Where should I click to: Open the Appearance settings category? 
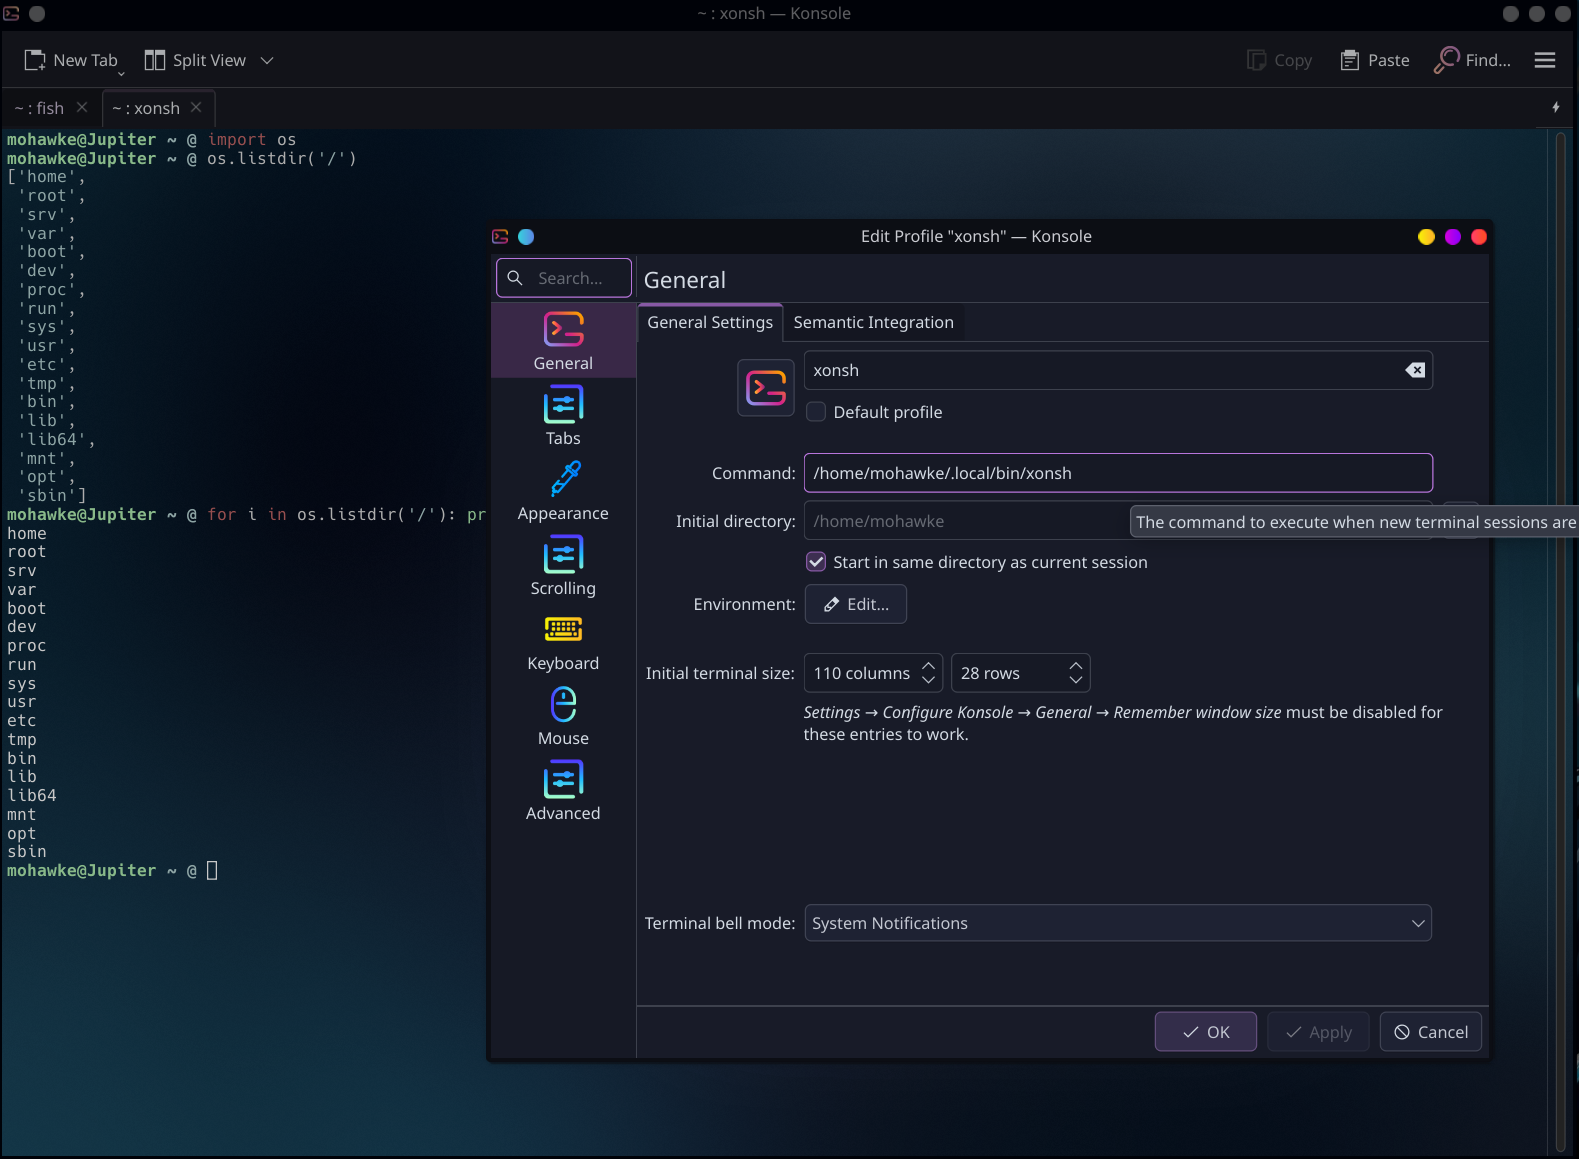(563, 491)
